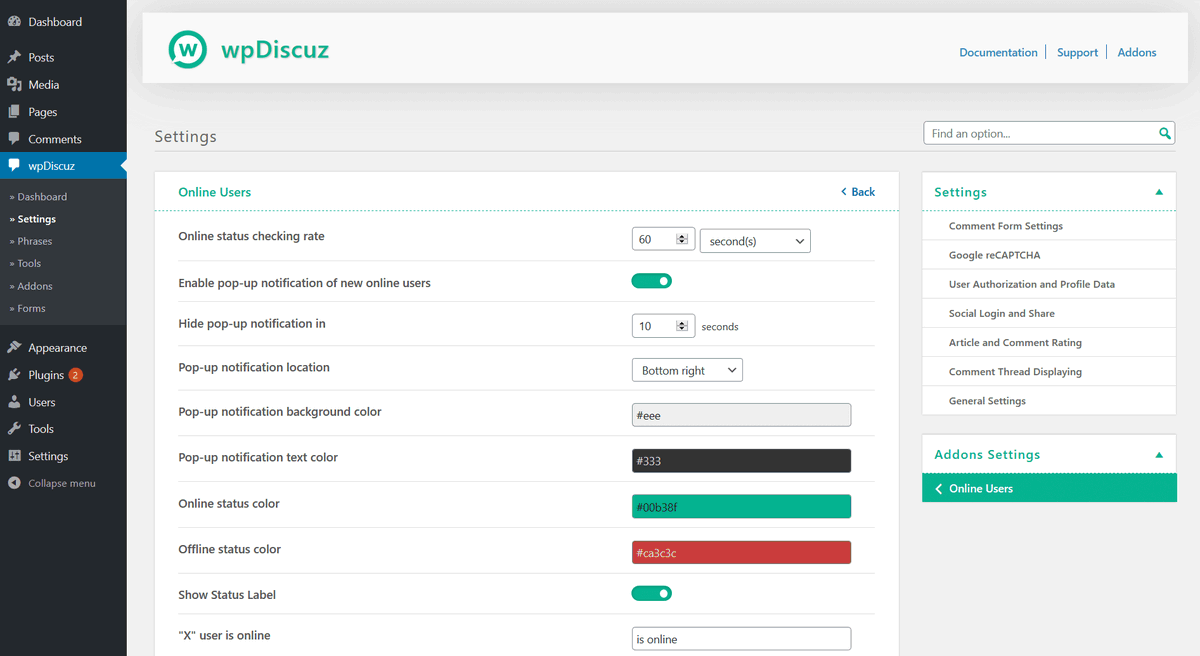The image size is (1200, 656).
Task: Go Back from Online Users settings
Action: click(857, 191)
